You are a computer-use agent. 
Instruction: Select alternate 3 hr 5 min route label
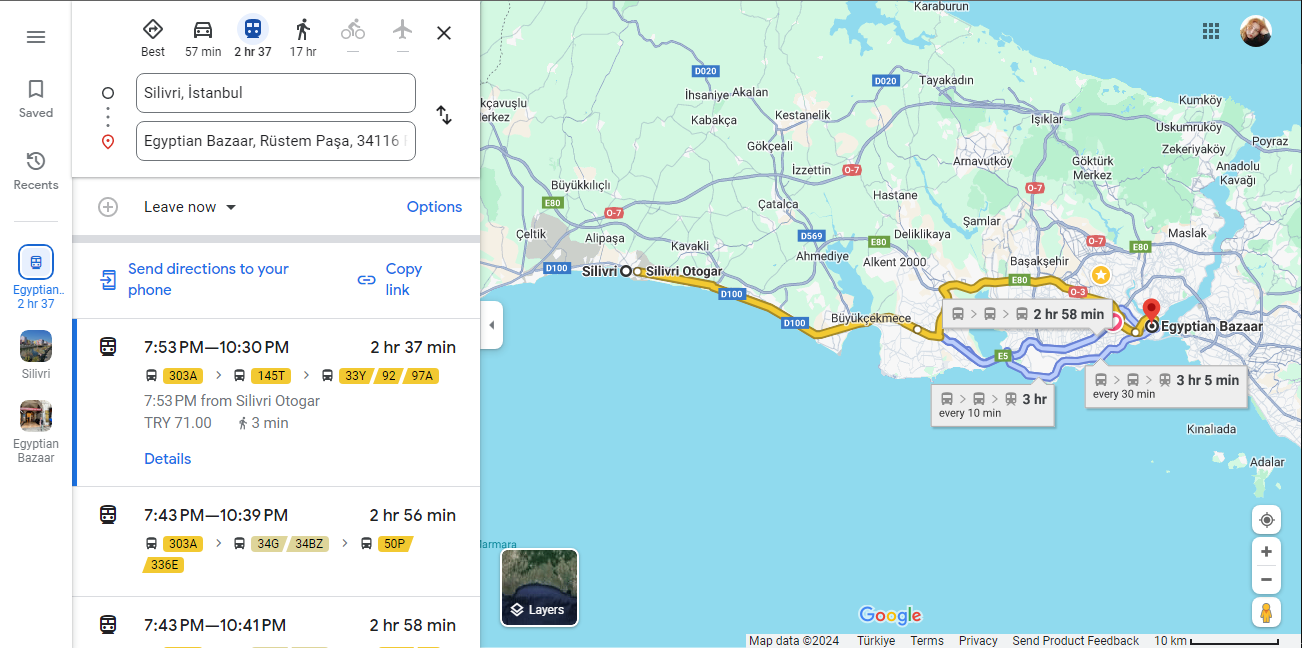point(1167,385)
